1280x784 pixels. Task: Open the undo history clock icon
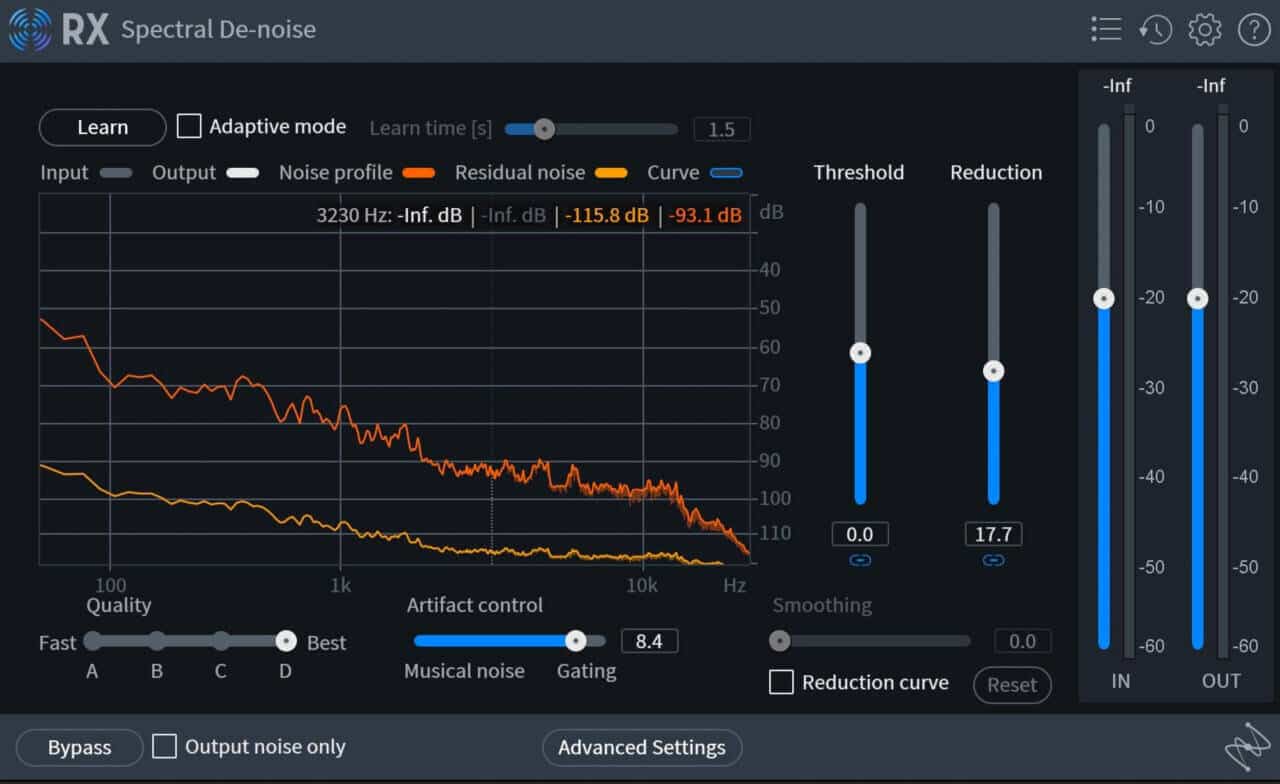1155,29
